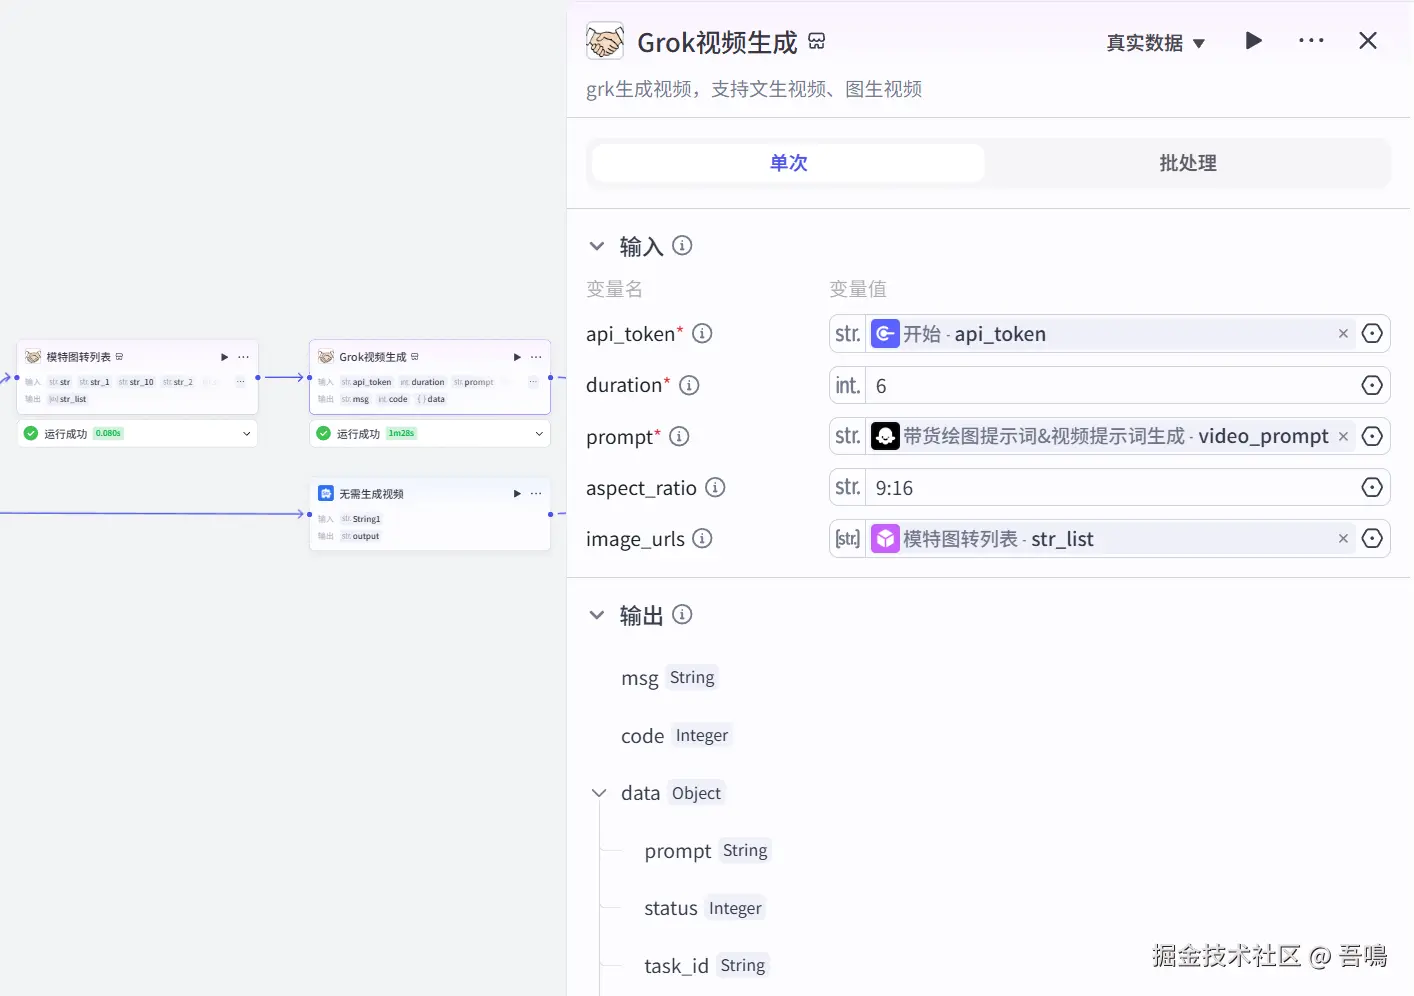Open variable picker for prompt field
This screenshot has height=996, width=1414.
(x=1372, y=436)
